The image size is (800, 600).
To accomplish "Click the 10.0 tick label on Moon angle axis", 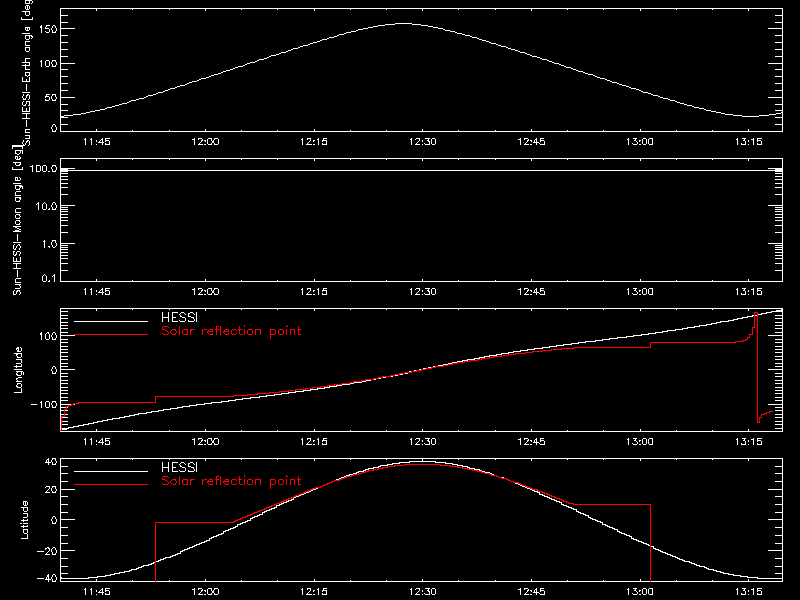I will (46, 206).
